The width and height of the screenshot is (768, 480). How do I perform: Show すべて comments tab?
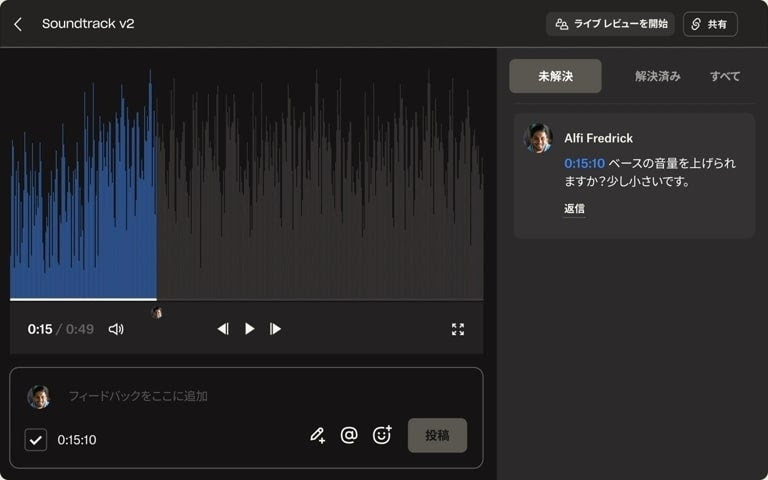724,76
